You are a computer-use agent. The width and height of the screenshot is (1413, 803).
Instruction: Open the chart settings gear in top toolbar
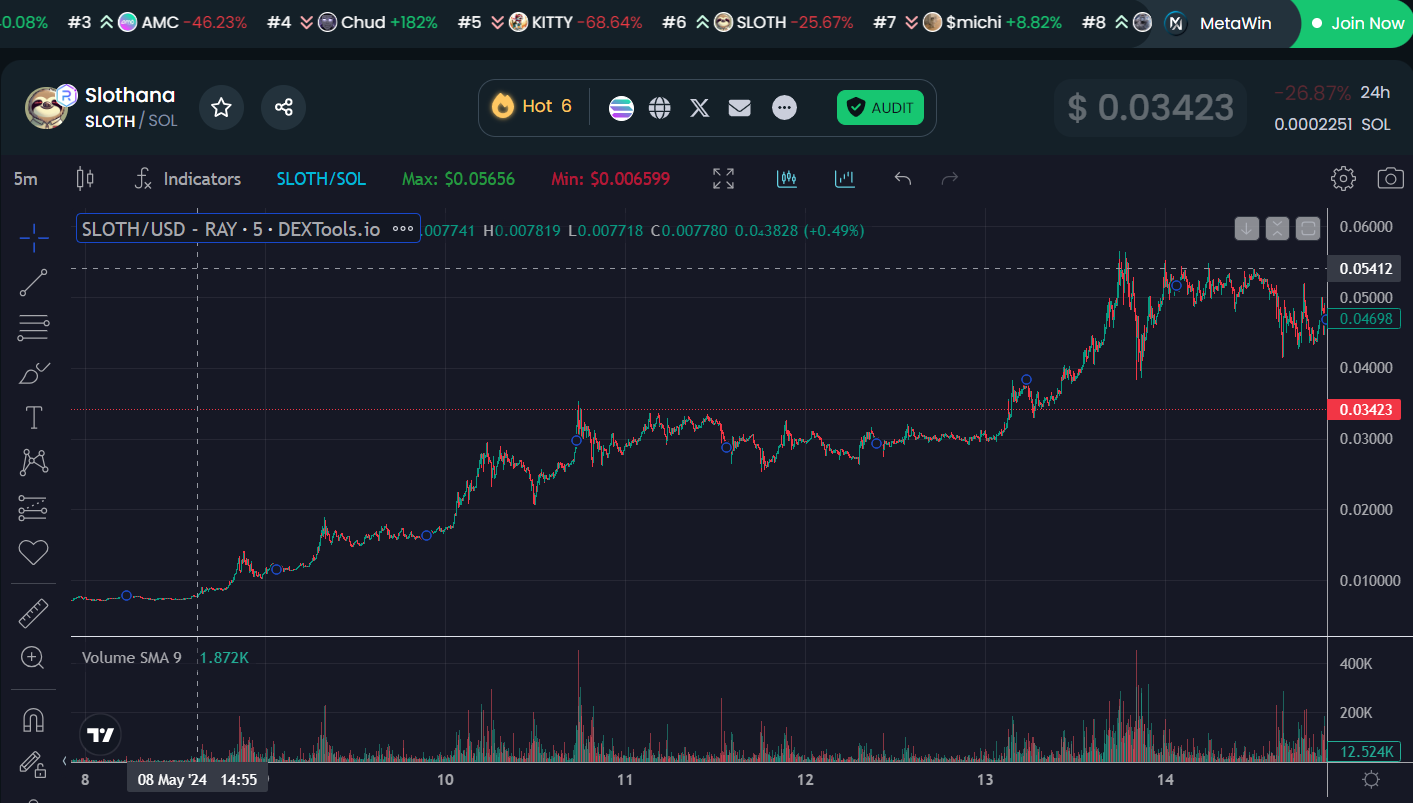(1343, 179)
